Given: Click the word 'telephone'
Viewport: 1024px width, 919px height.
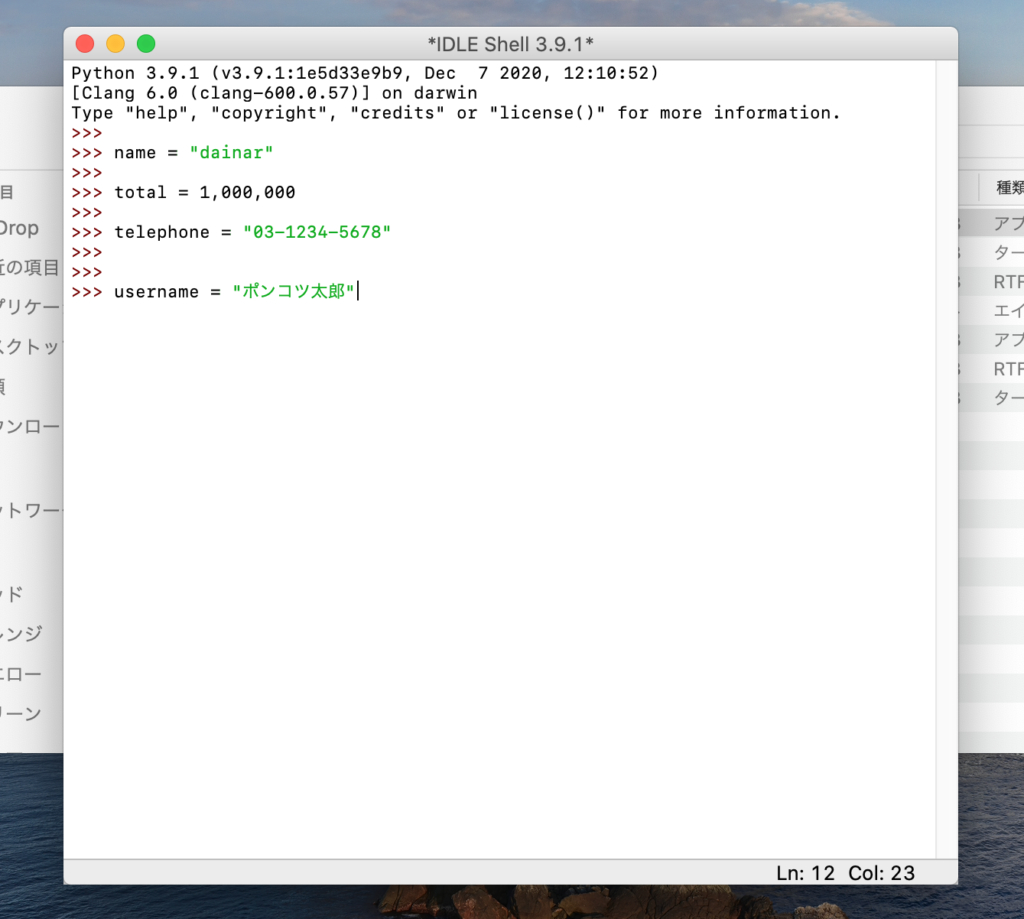Looking at the screenshot, I should 162,233.
